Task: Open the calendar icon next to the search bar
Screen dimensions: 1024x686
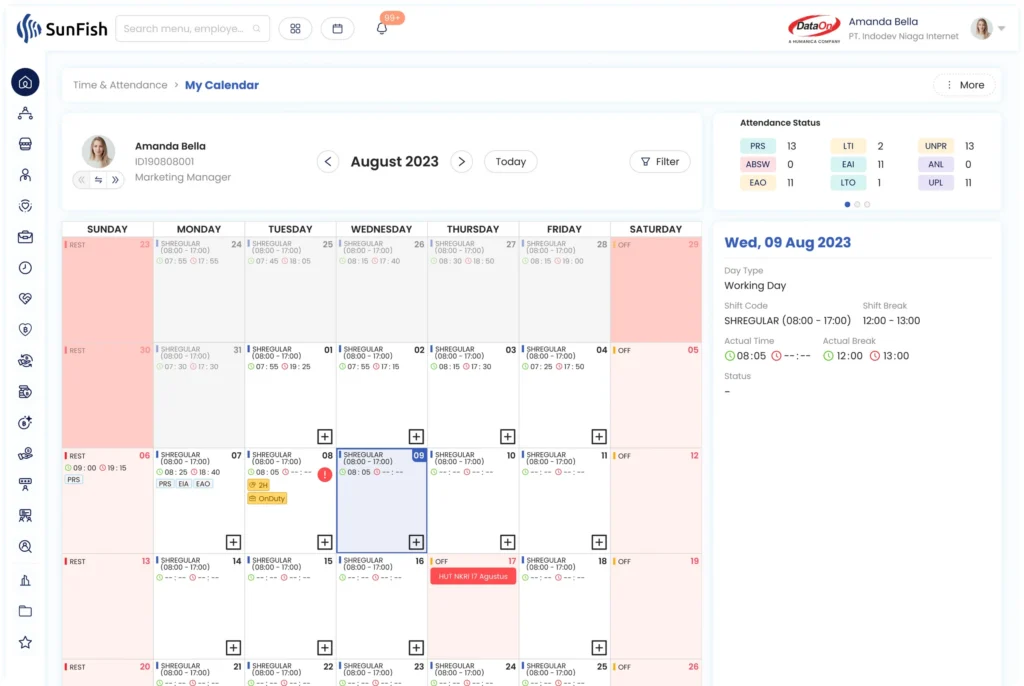Action: point(337,28)
